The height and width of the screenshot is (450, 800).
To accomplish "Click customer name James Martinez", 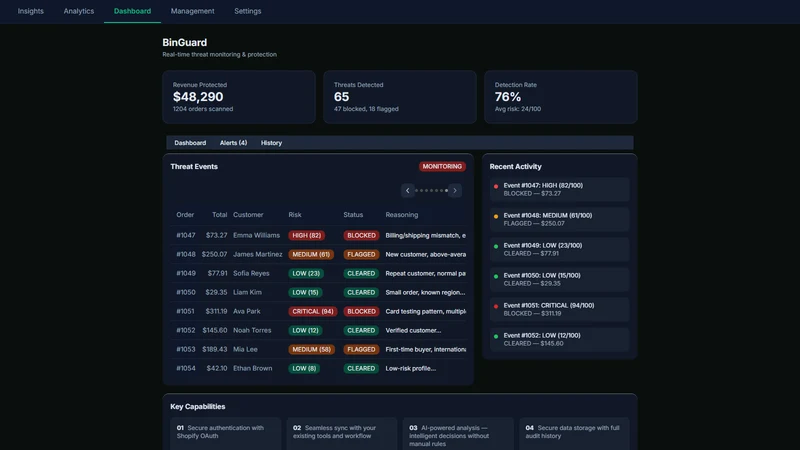I will click(258, 254).
